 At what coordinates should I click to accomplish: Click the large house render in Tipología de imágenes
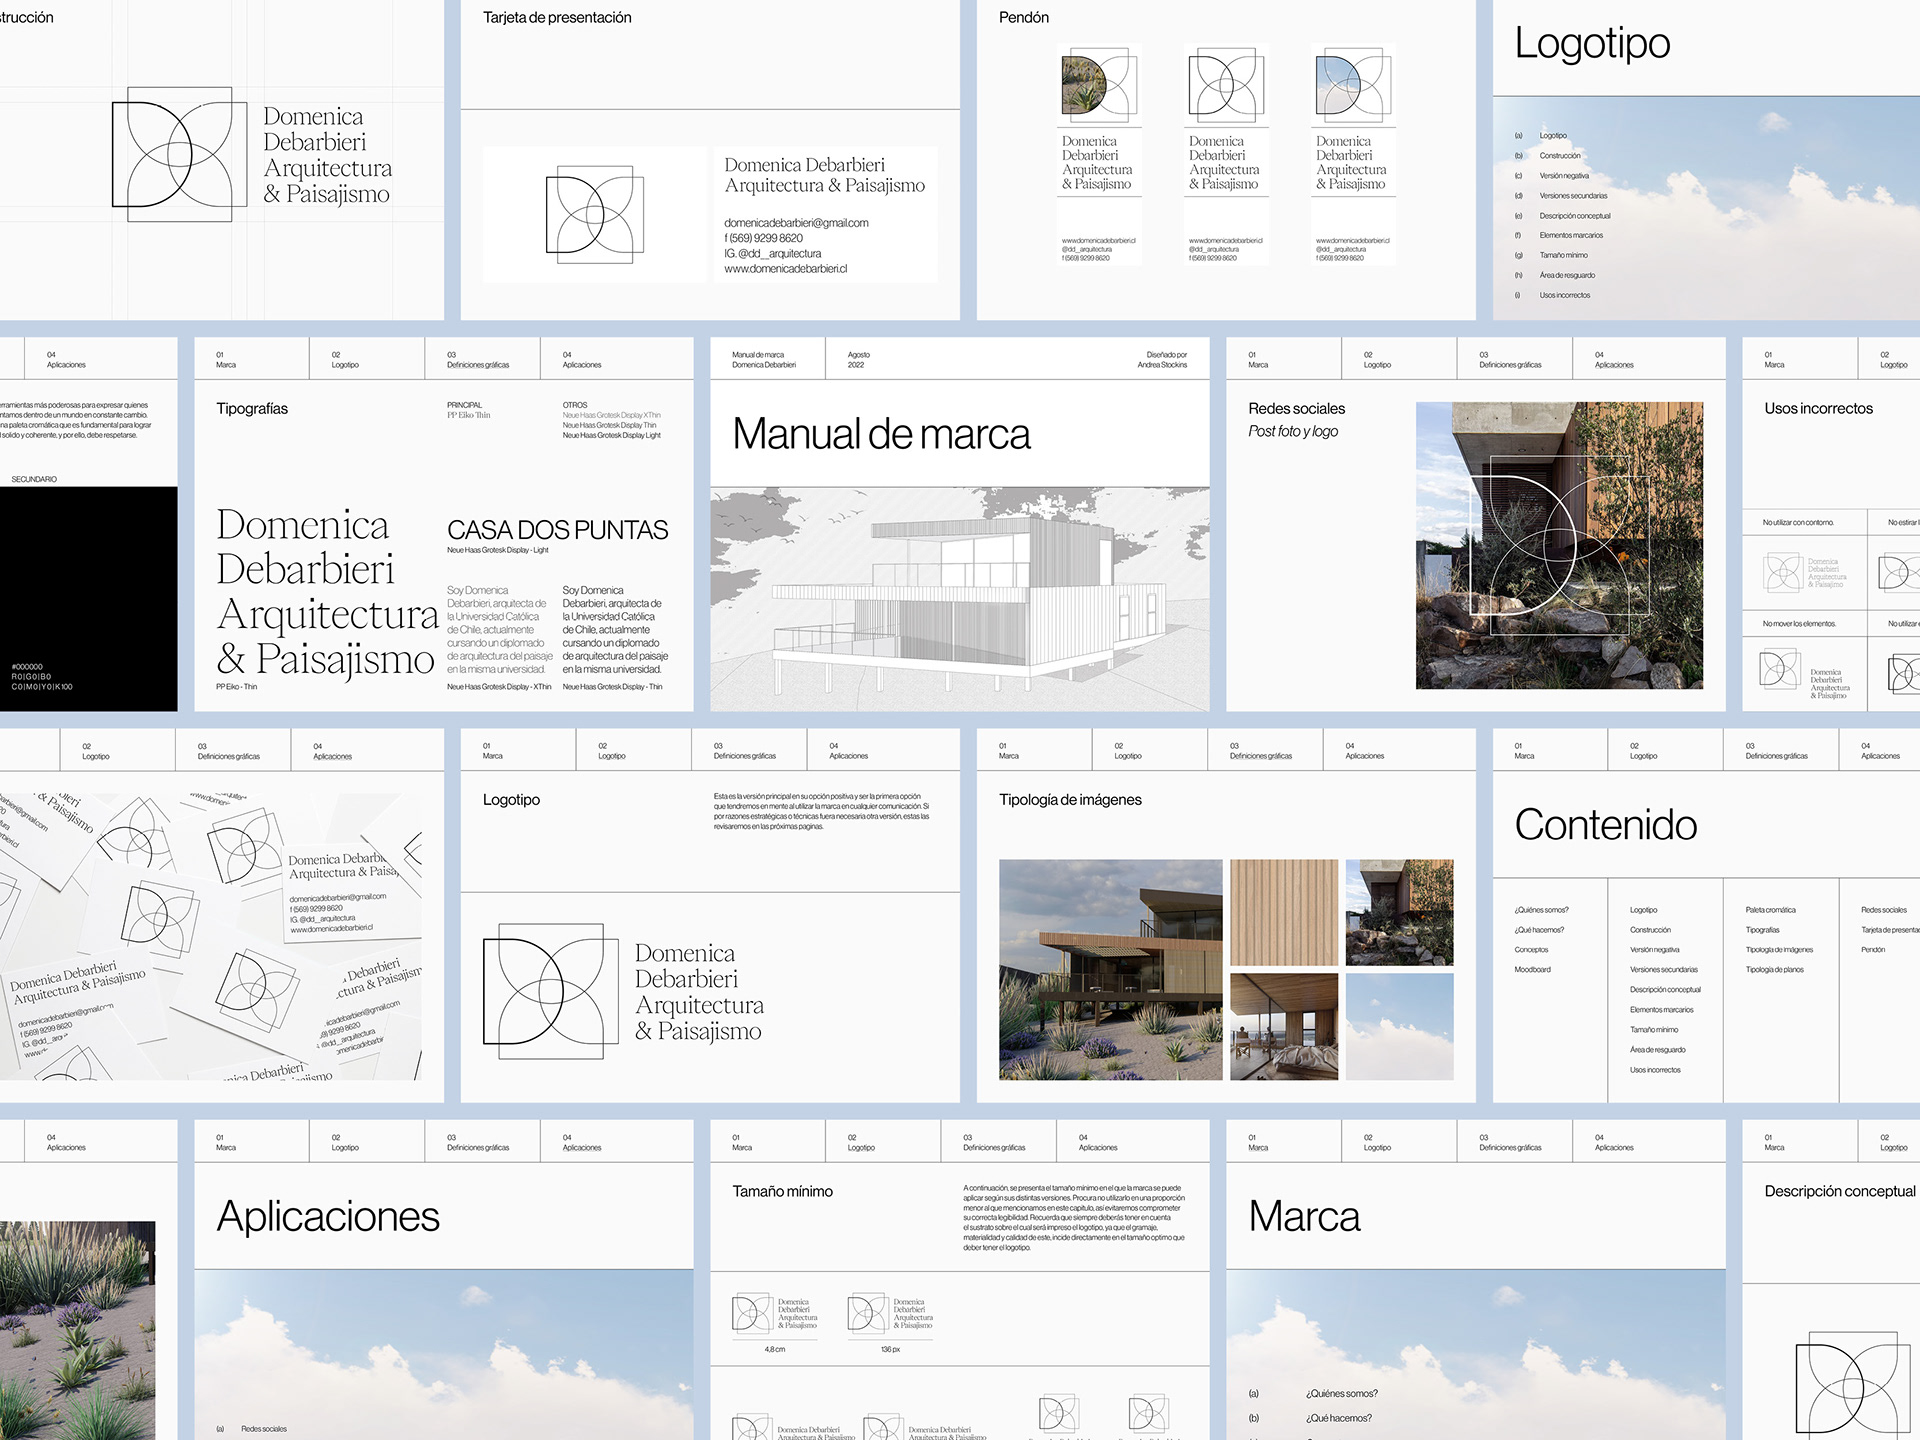(1110, 970)
